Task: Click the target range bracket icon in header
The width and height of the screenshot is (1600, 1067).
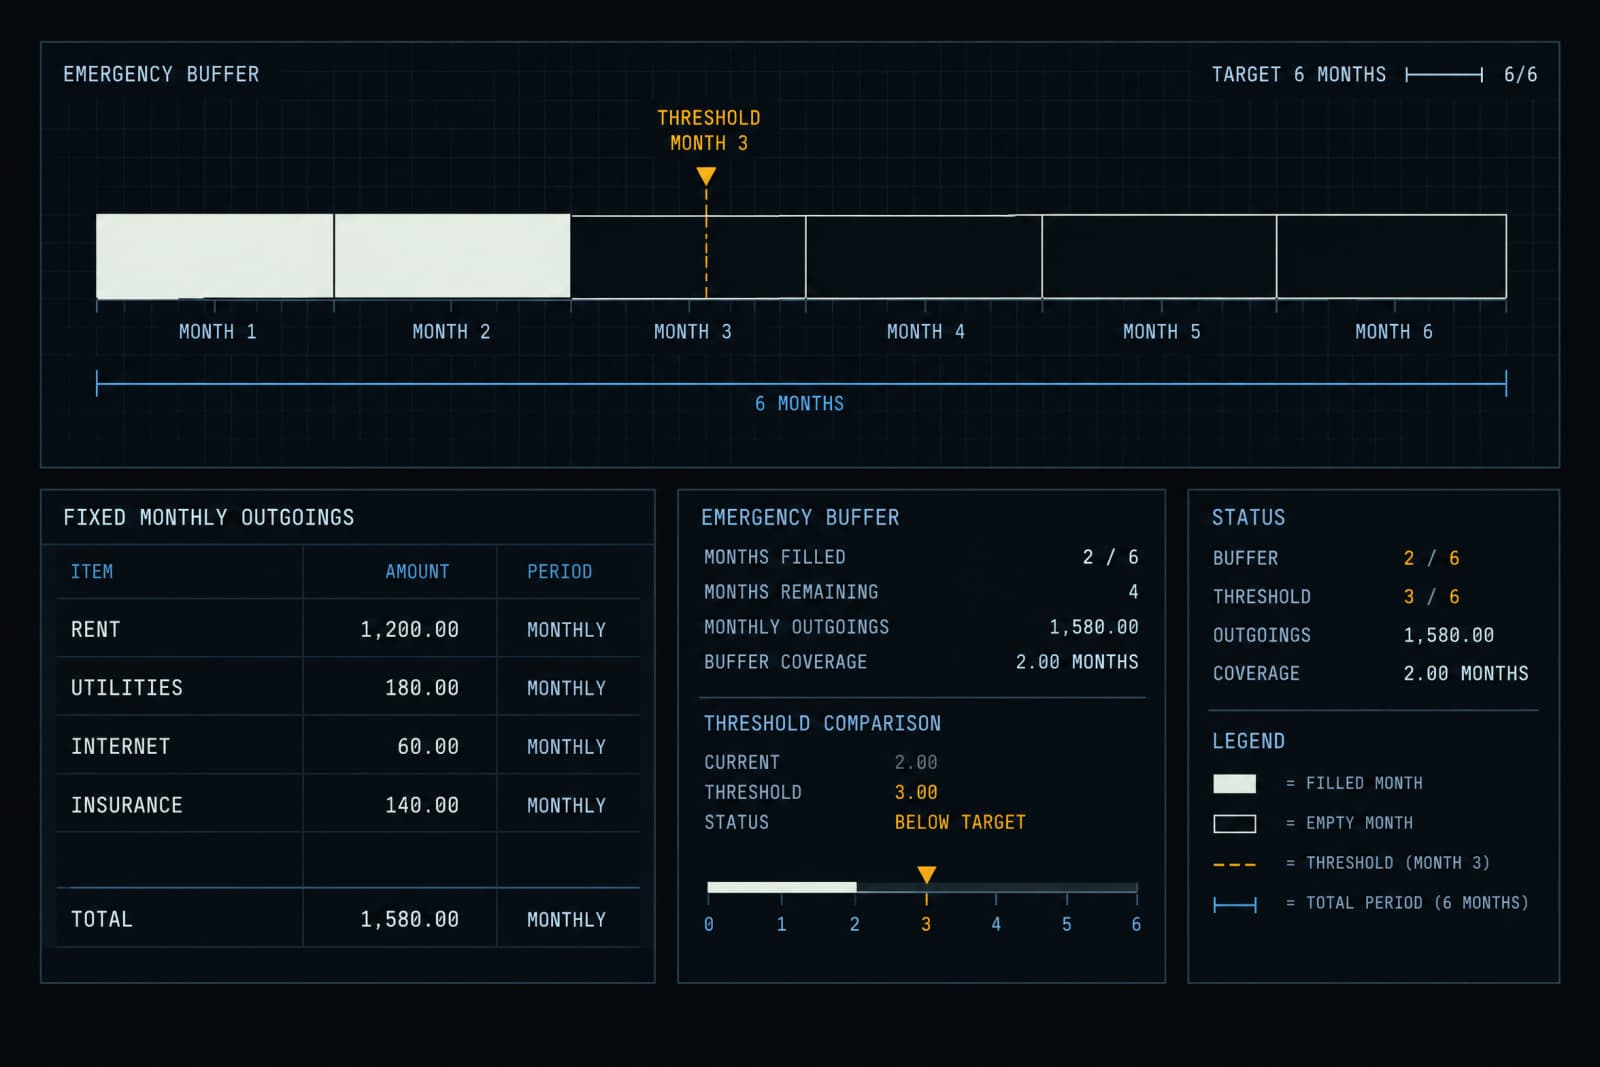Action: (x=1444, y=75)
